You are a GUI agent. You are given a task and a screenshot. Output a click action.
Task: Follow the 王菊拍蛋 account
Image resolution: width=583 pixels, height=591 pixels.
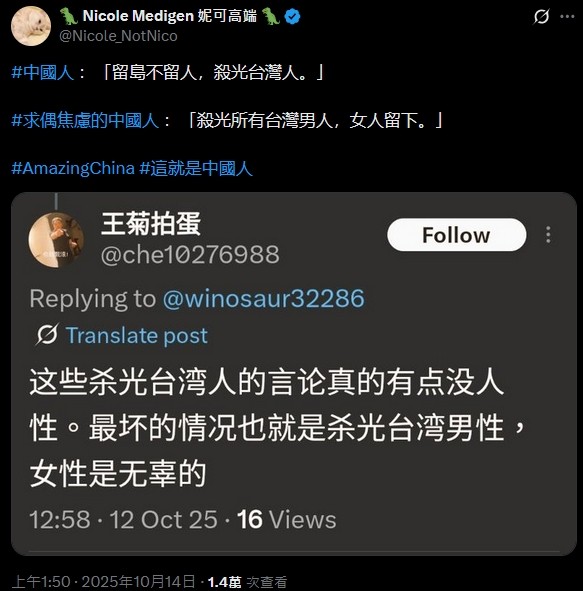point(456,235)
